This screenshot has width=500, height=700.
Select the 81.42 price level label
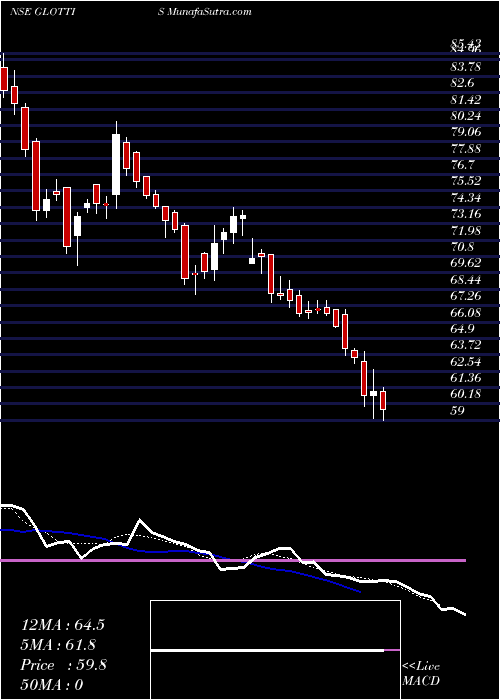pyautogui.click(x=466, y=100)
